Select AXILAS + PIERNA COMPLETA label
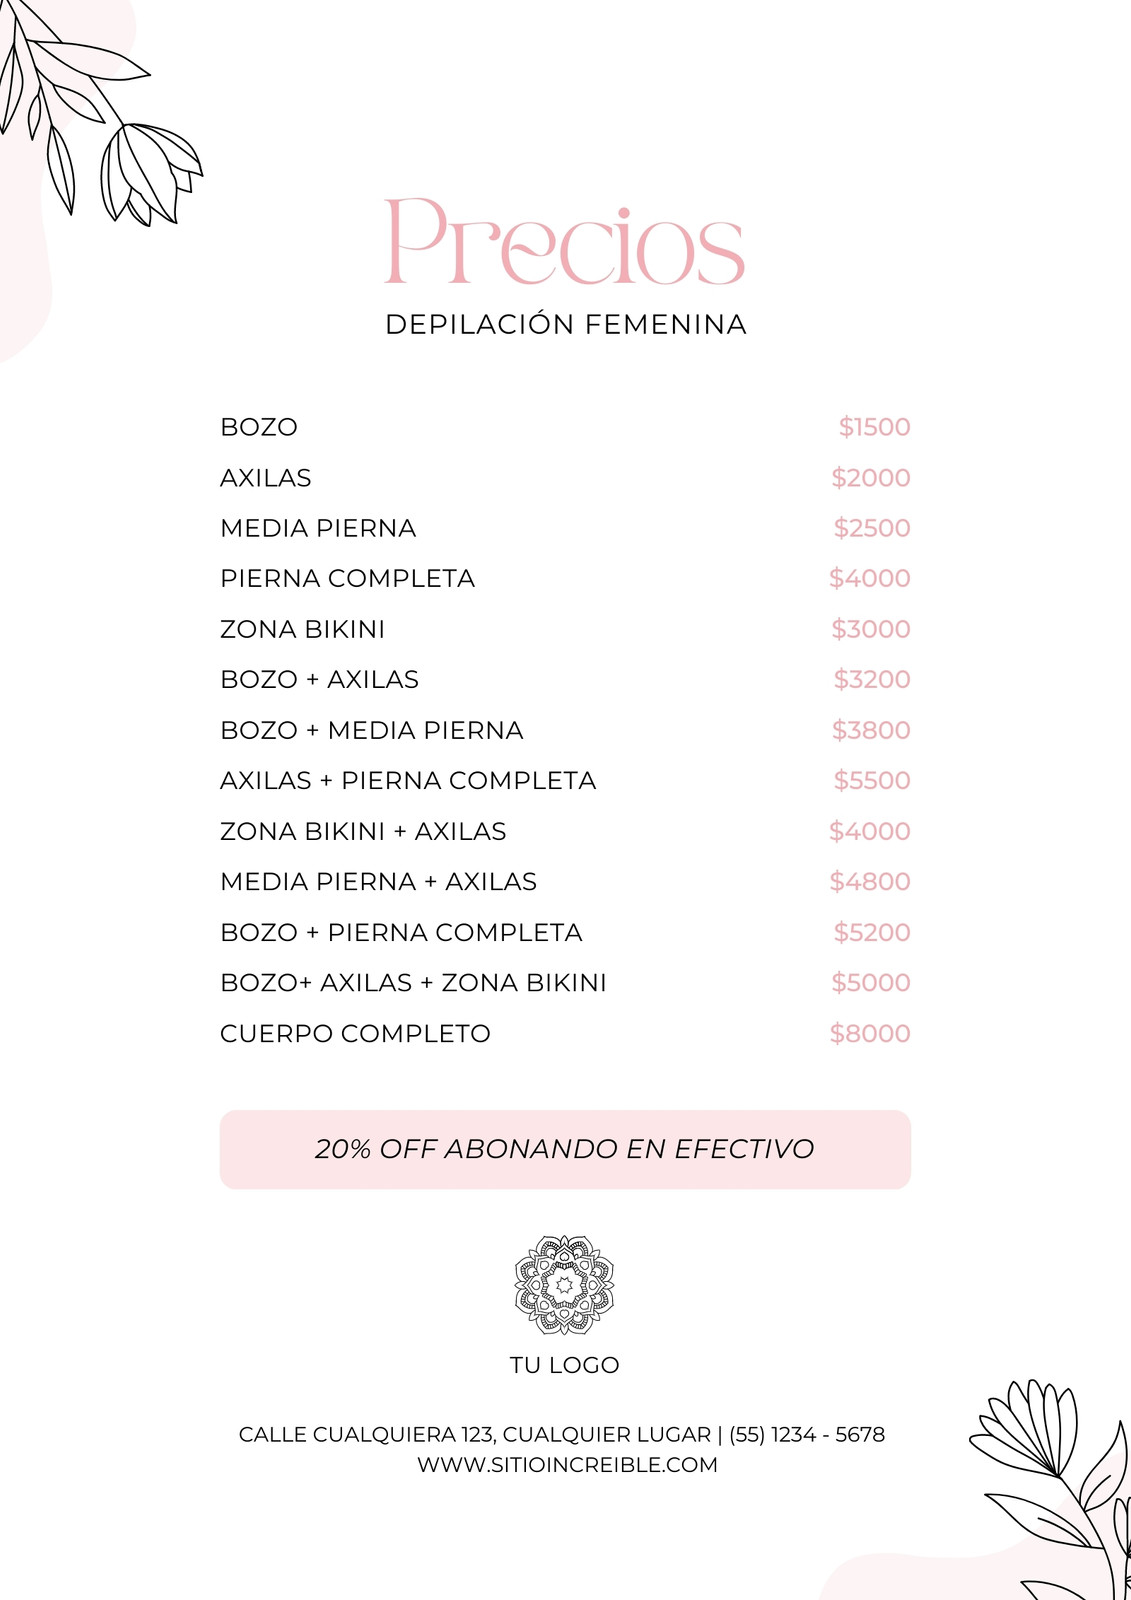This screenshot has height=1600, width=1131. (408, 780)
